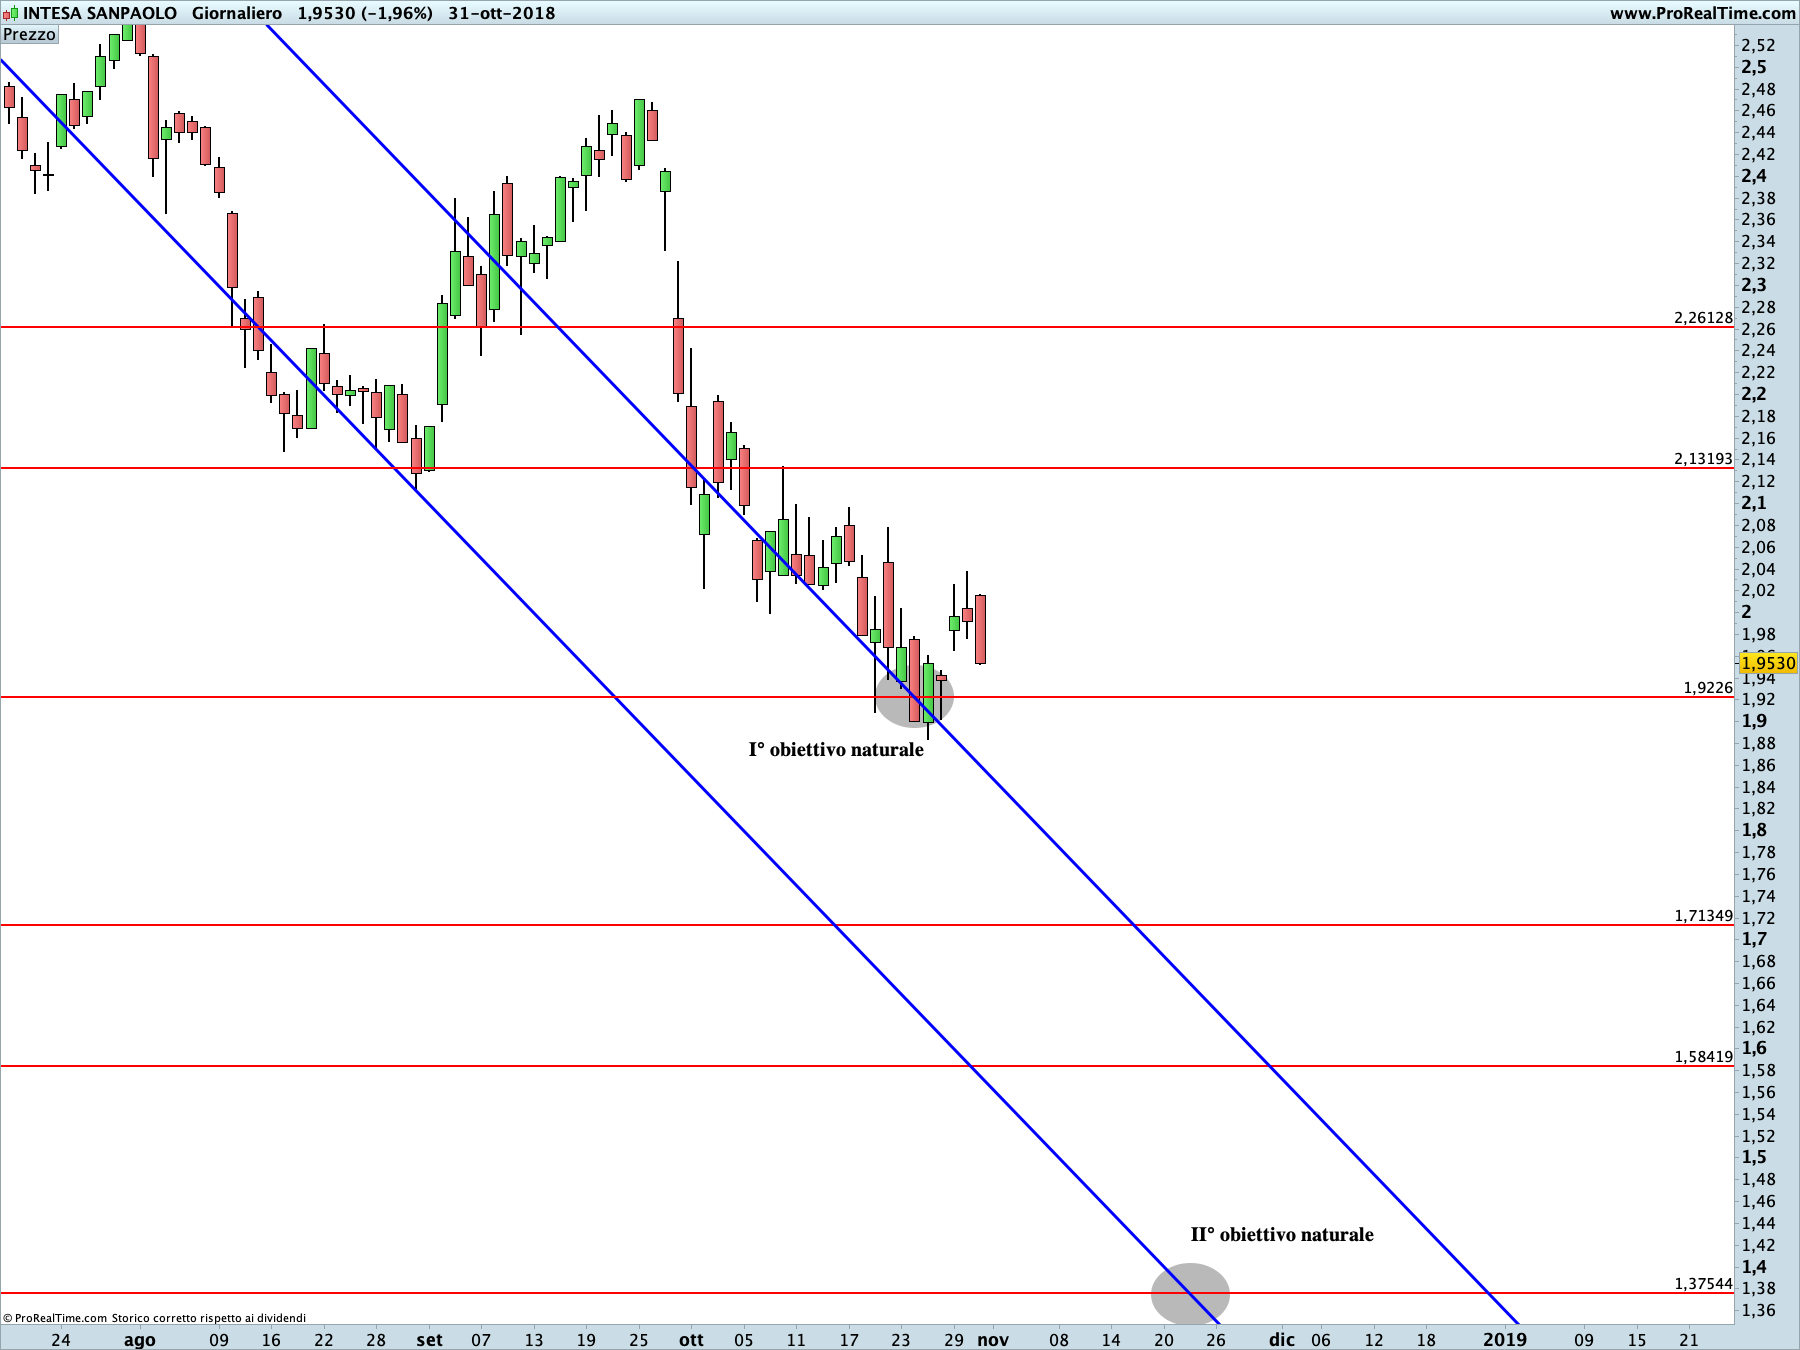Screen dimensions: 1800x1350
Task: Click the 1,8 price axis label
Action: click(1754, 830)
